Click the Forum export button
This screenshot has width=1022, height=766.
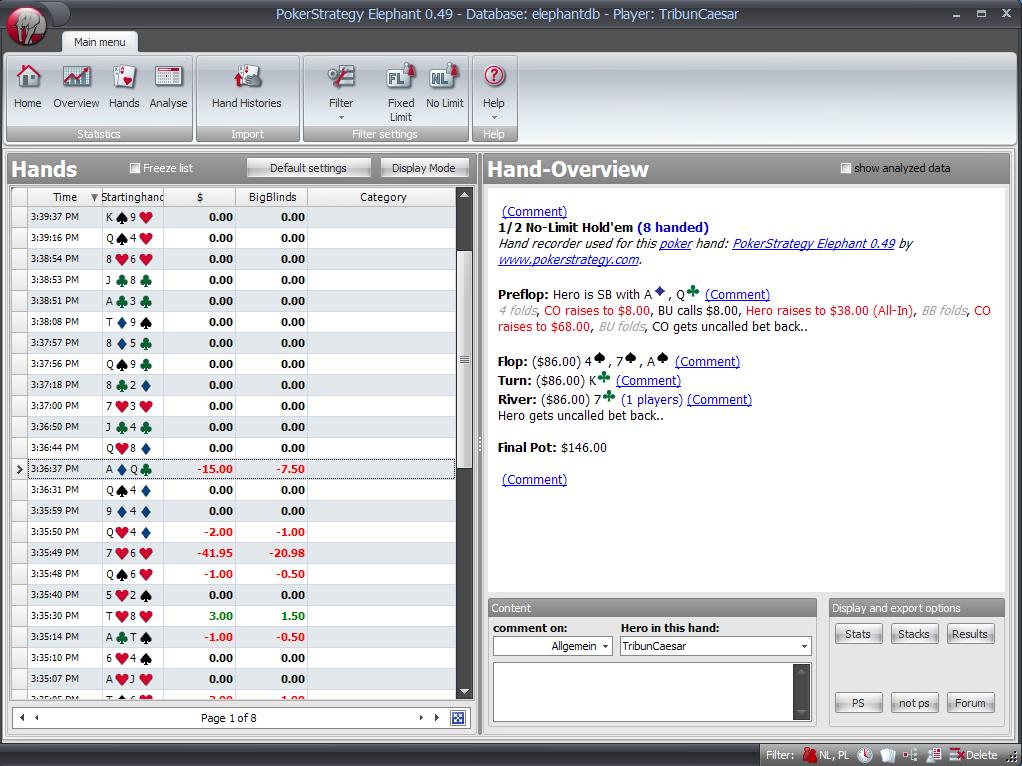pos(970,703)
